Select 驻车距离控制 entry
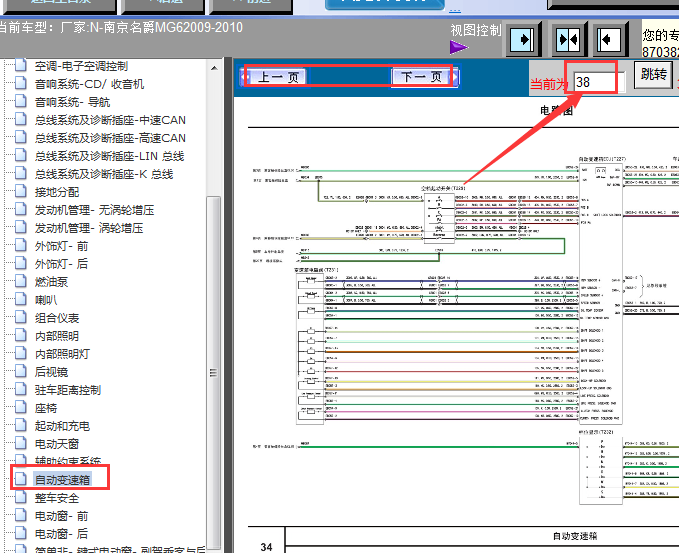This screenshot has width=679, height=553. (x=68, y=390)
